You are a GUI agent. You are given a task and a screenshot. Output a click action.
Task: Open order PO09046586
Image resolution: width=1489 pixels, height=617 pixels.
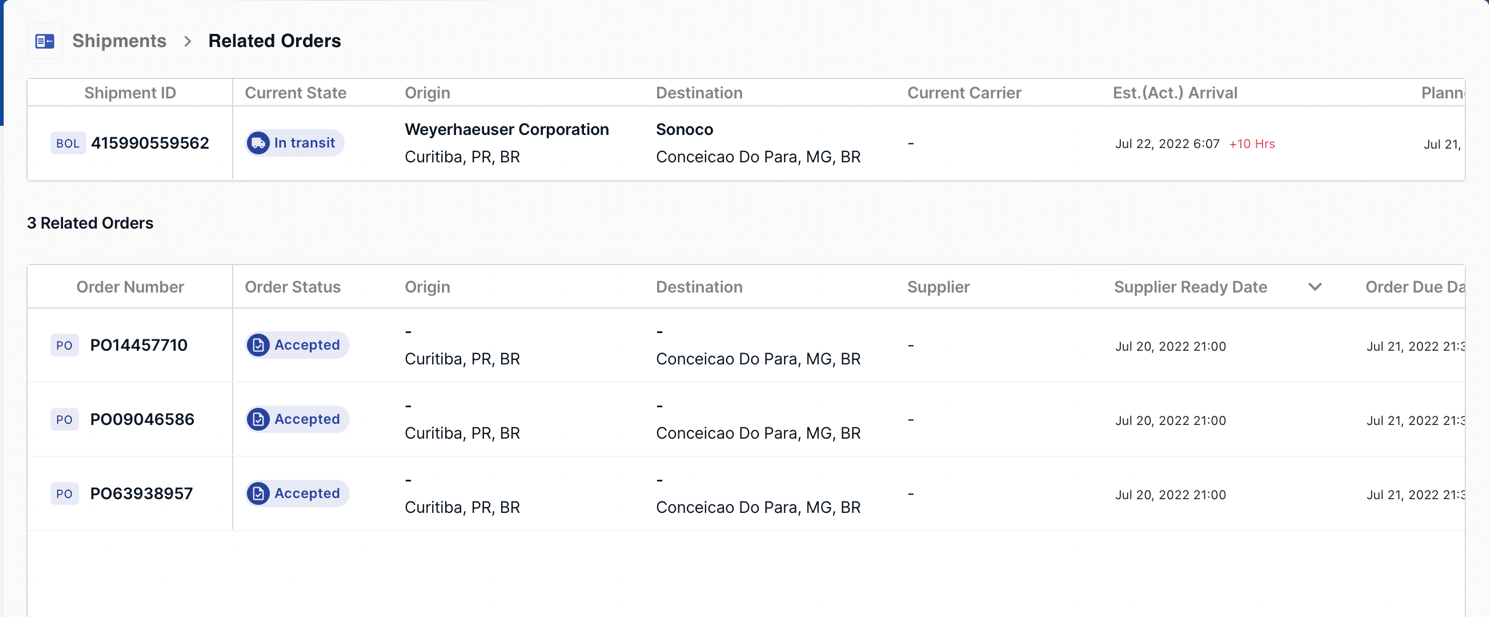pos(142,419)
